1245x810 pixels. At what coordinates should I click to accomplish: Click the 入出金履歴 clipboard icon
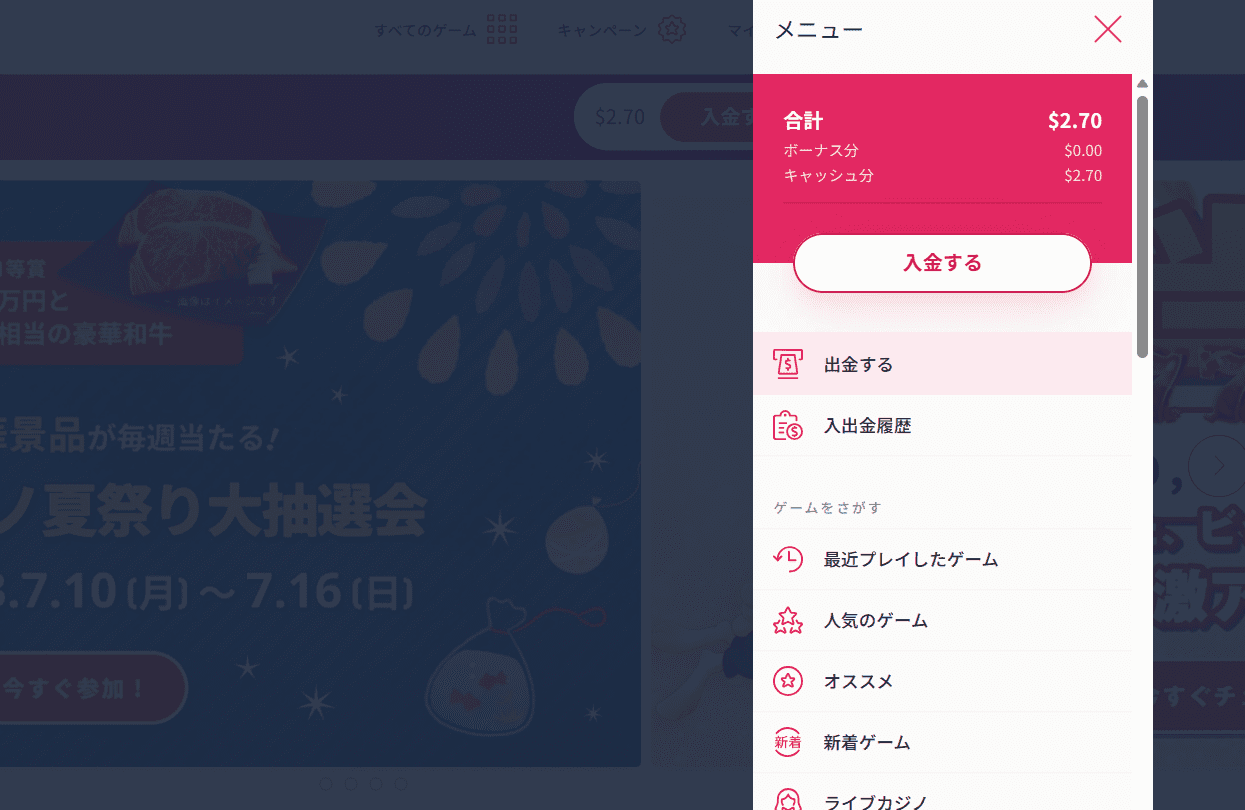(x=788, y=426)
